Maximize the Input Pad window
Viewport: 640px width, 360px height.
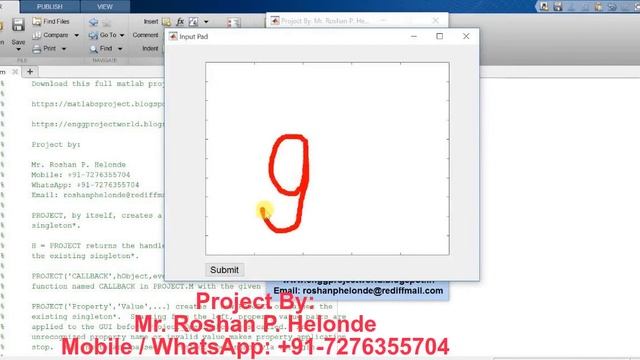pyautogui.click(x=440, y=36)
